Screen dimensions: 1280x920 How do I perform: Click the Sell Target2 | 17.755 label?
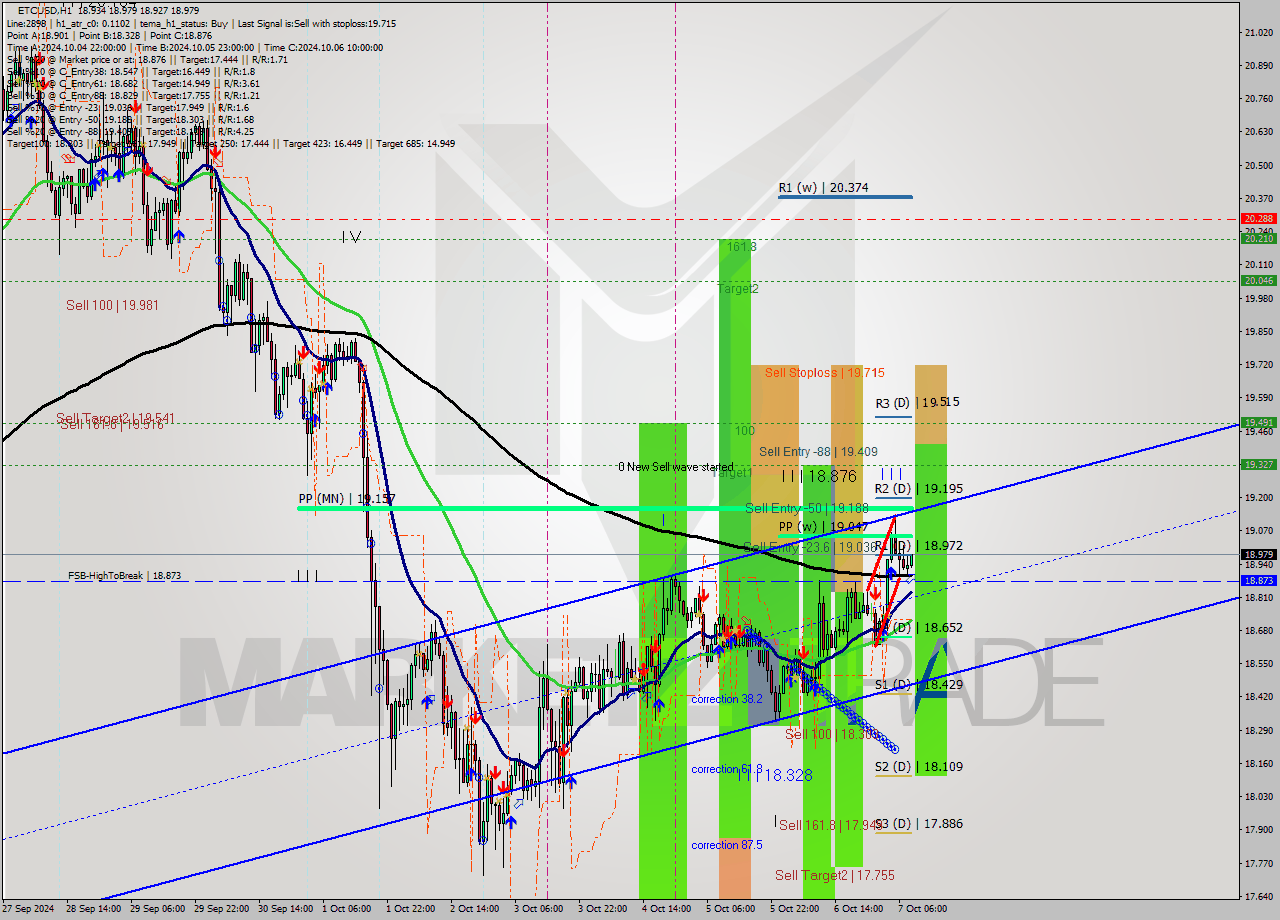[835, 874]
